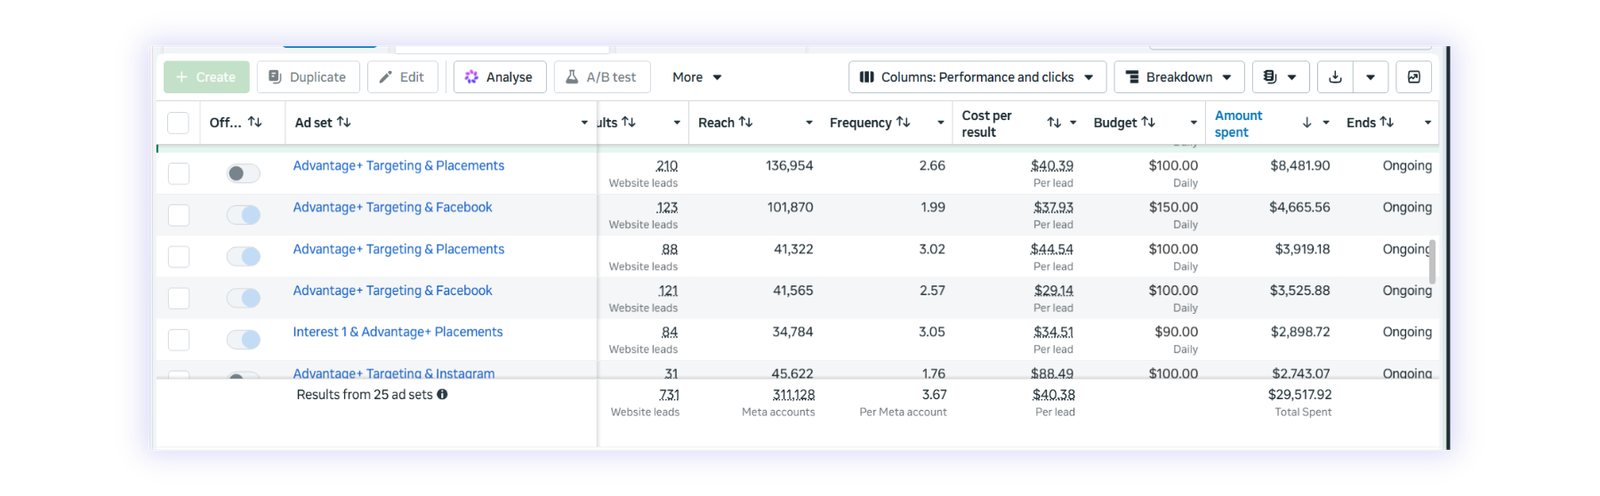Screen dimensions: 1600x496
Task: Click the 311,128 Meta accounts total reach
Action: pos(793,395)
